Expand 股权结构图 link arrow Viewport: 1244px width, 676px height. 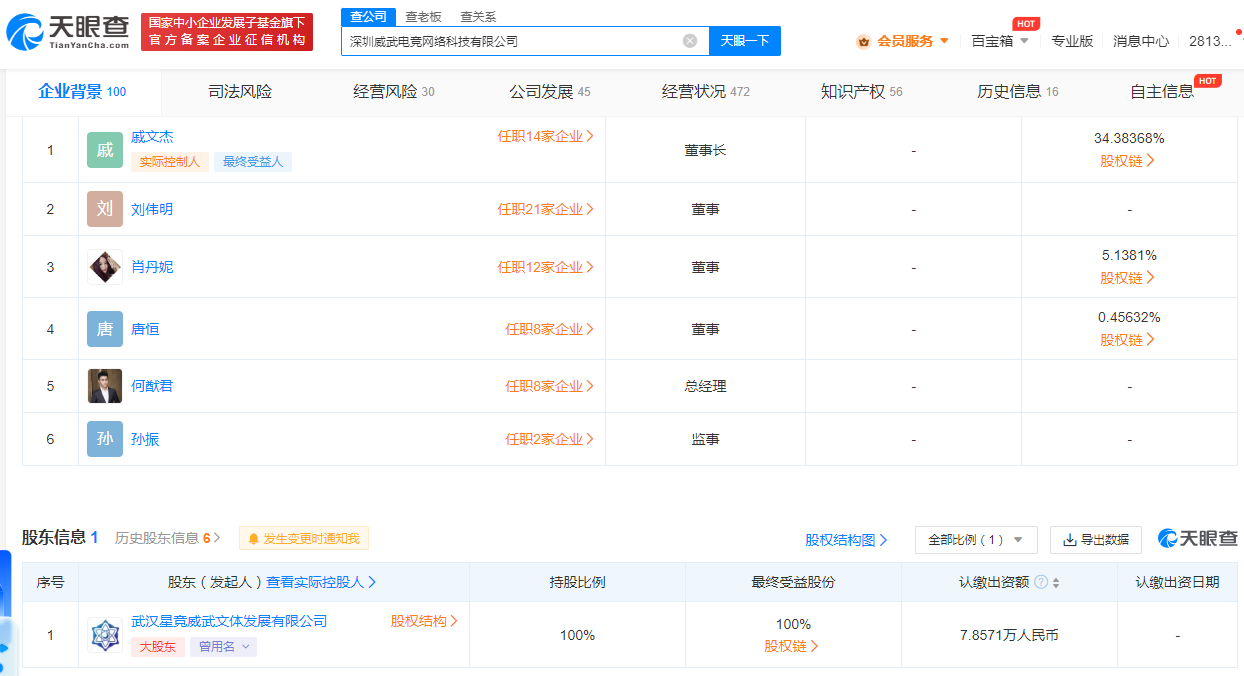tap(883, 540)
